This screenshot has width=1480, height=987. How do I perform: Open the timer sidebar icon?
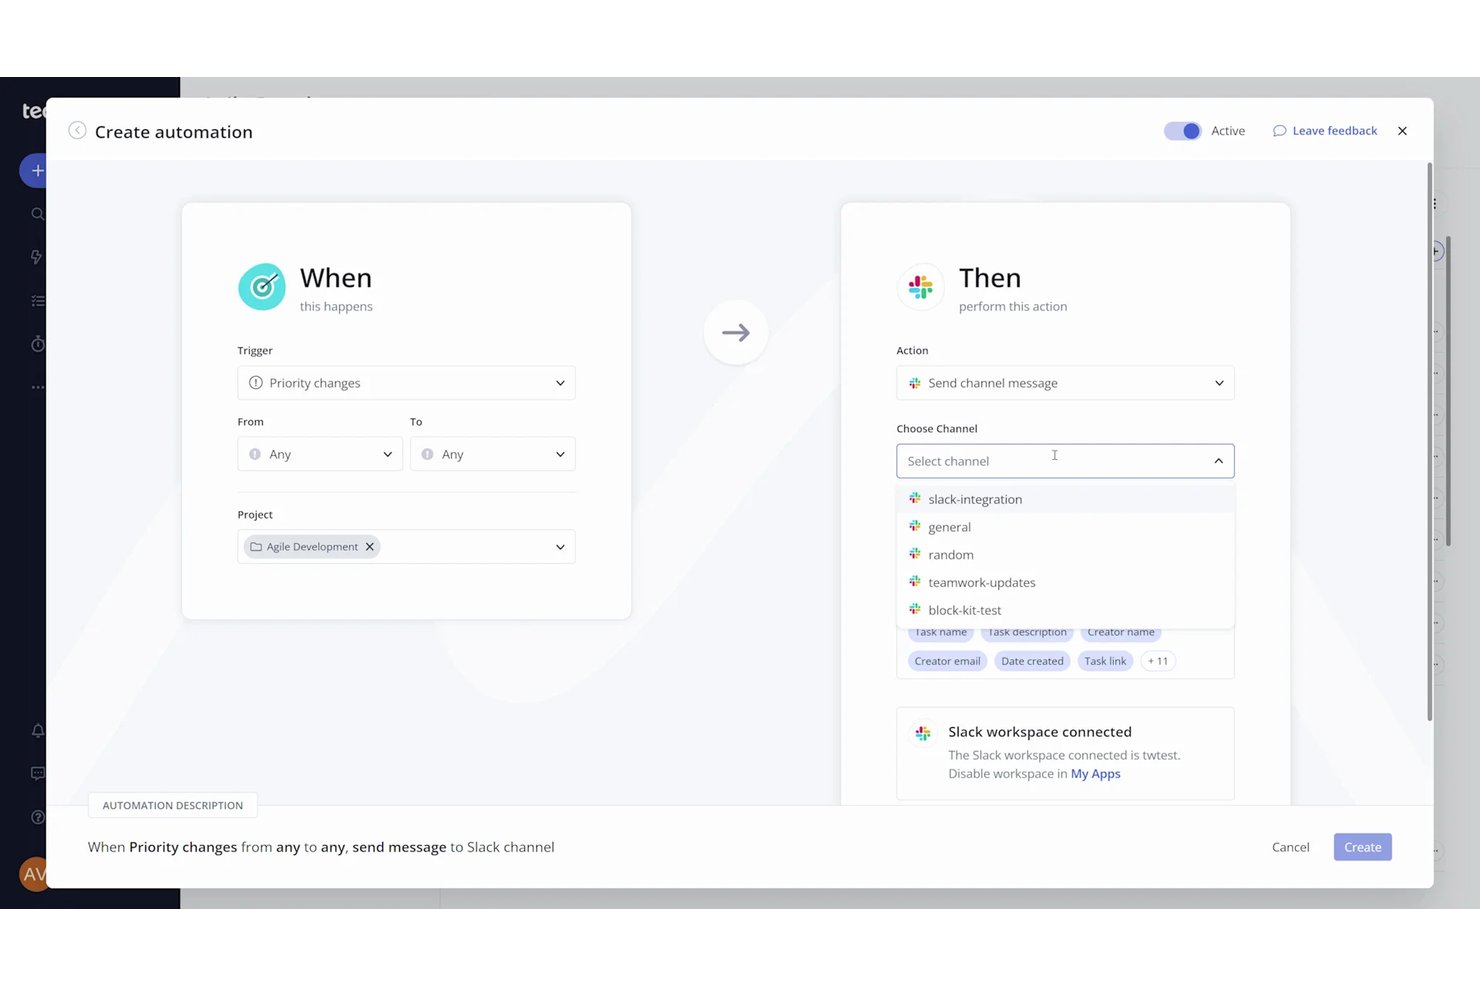[37, 344]
